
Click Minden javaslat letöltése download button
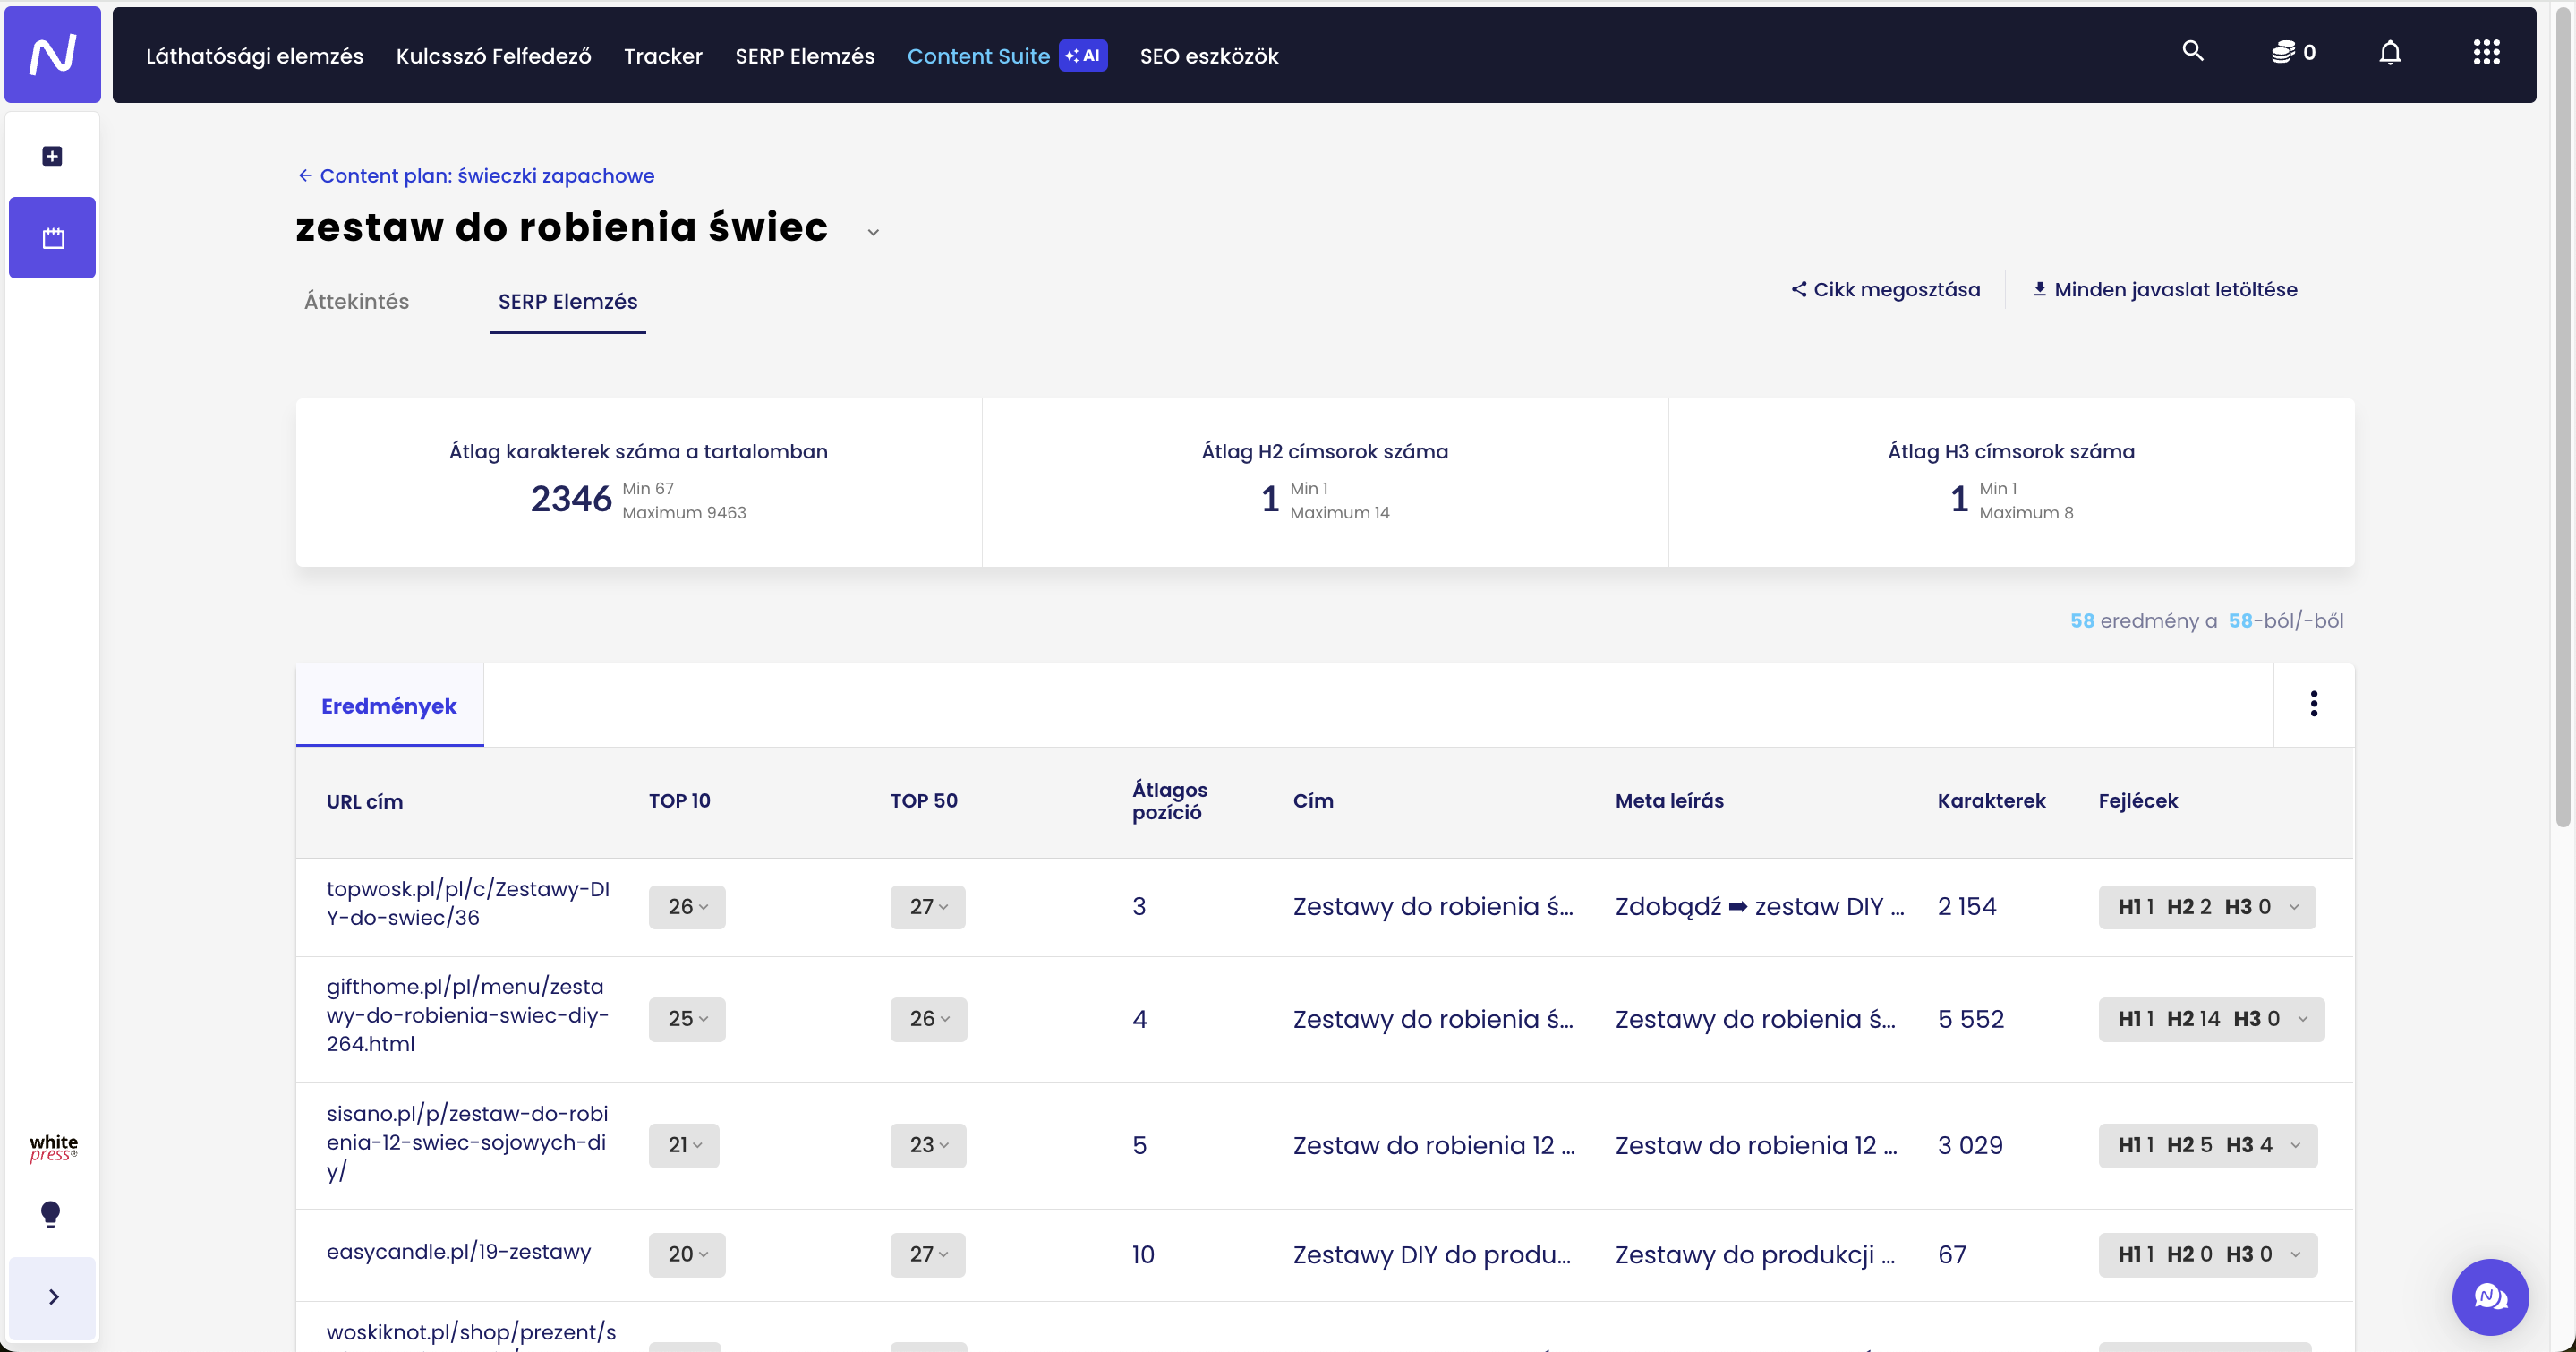tap(2164, 289)
